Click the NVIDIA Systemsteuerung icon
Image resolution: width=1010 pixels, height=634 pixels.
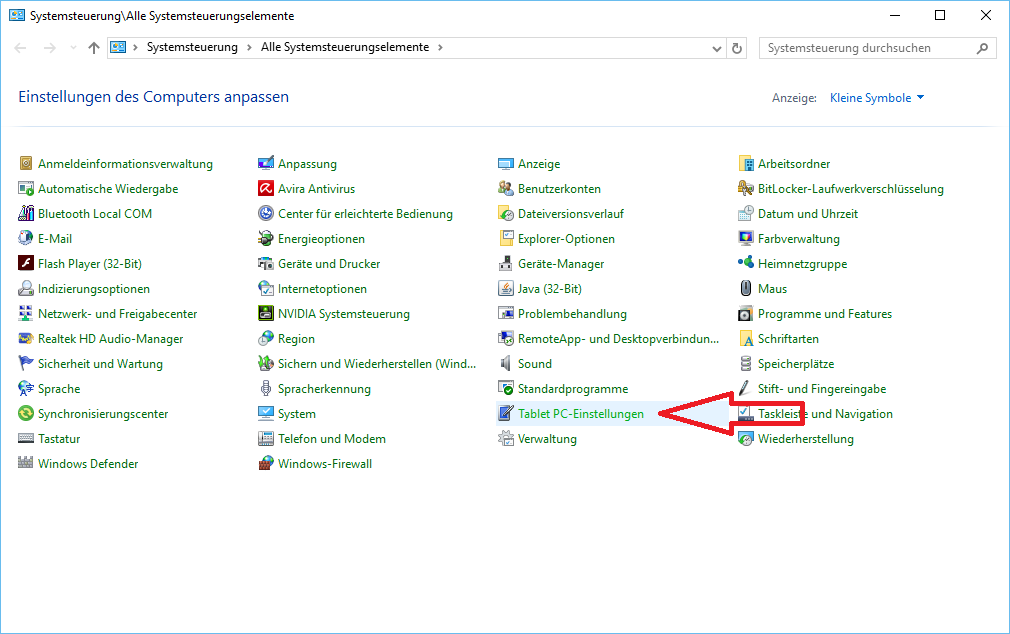(x=265, y=313)
